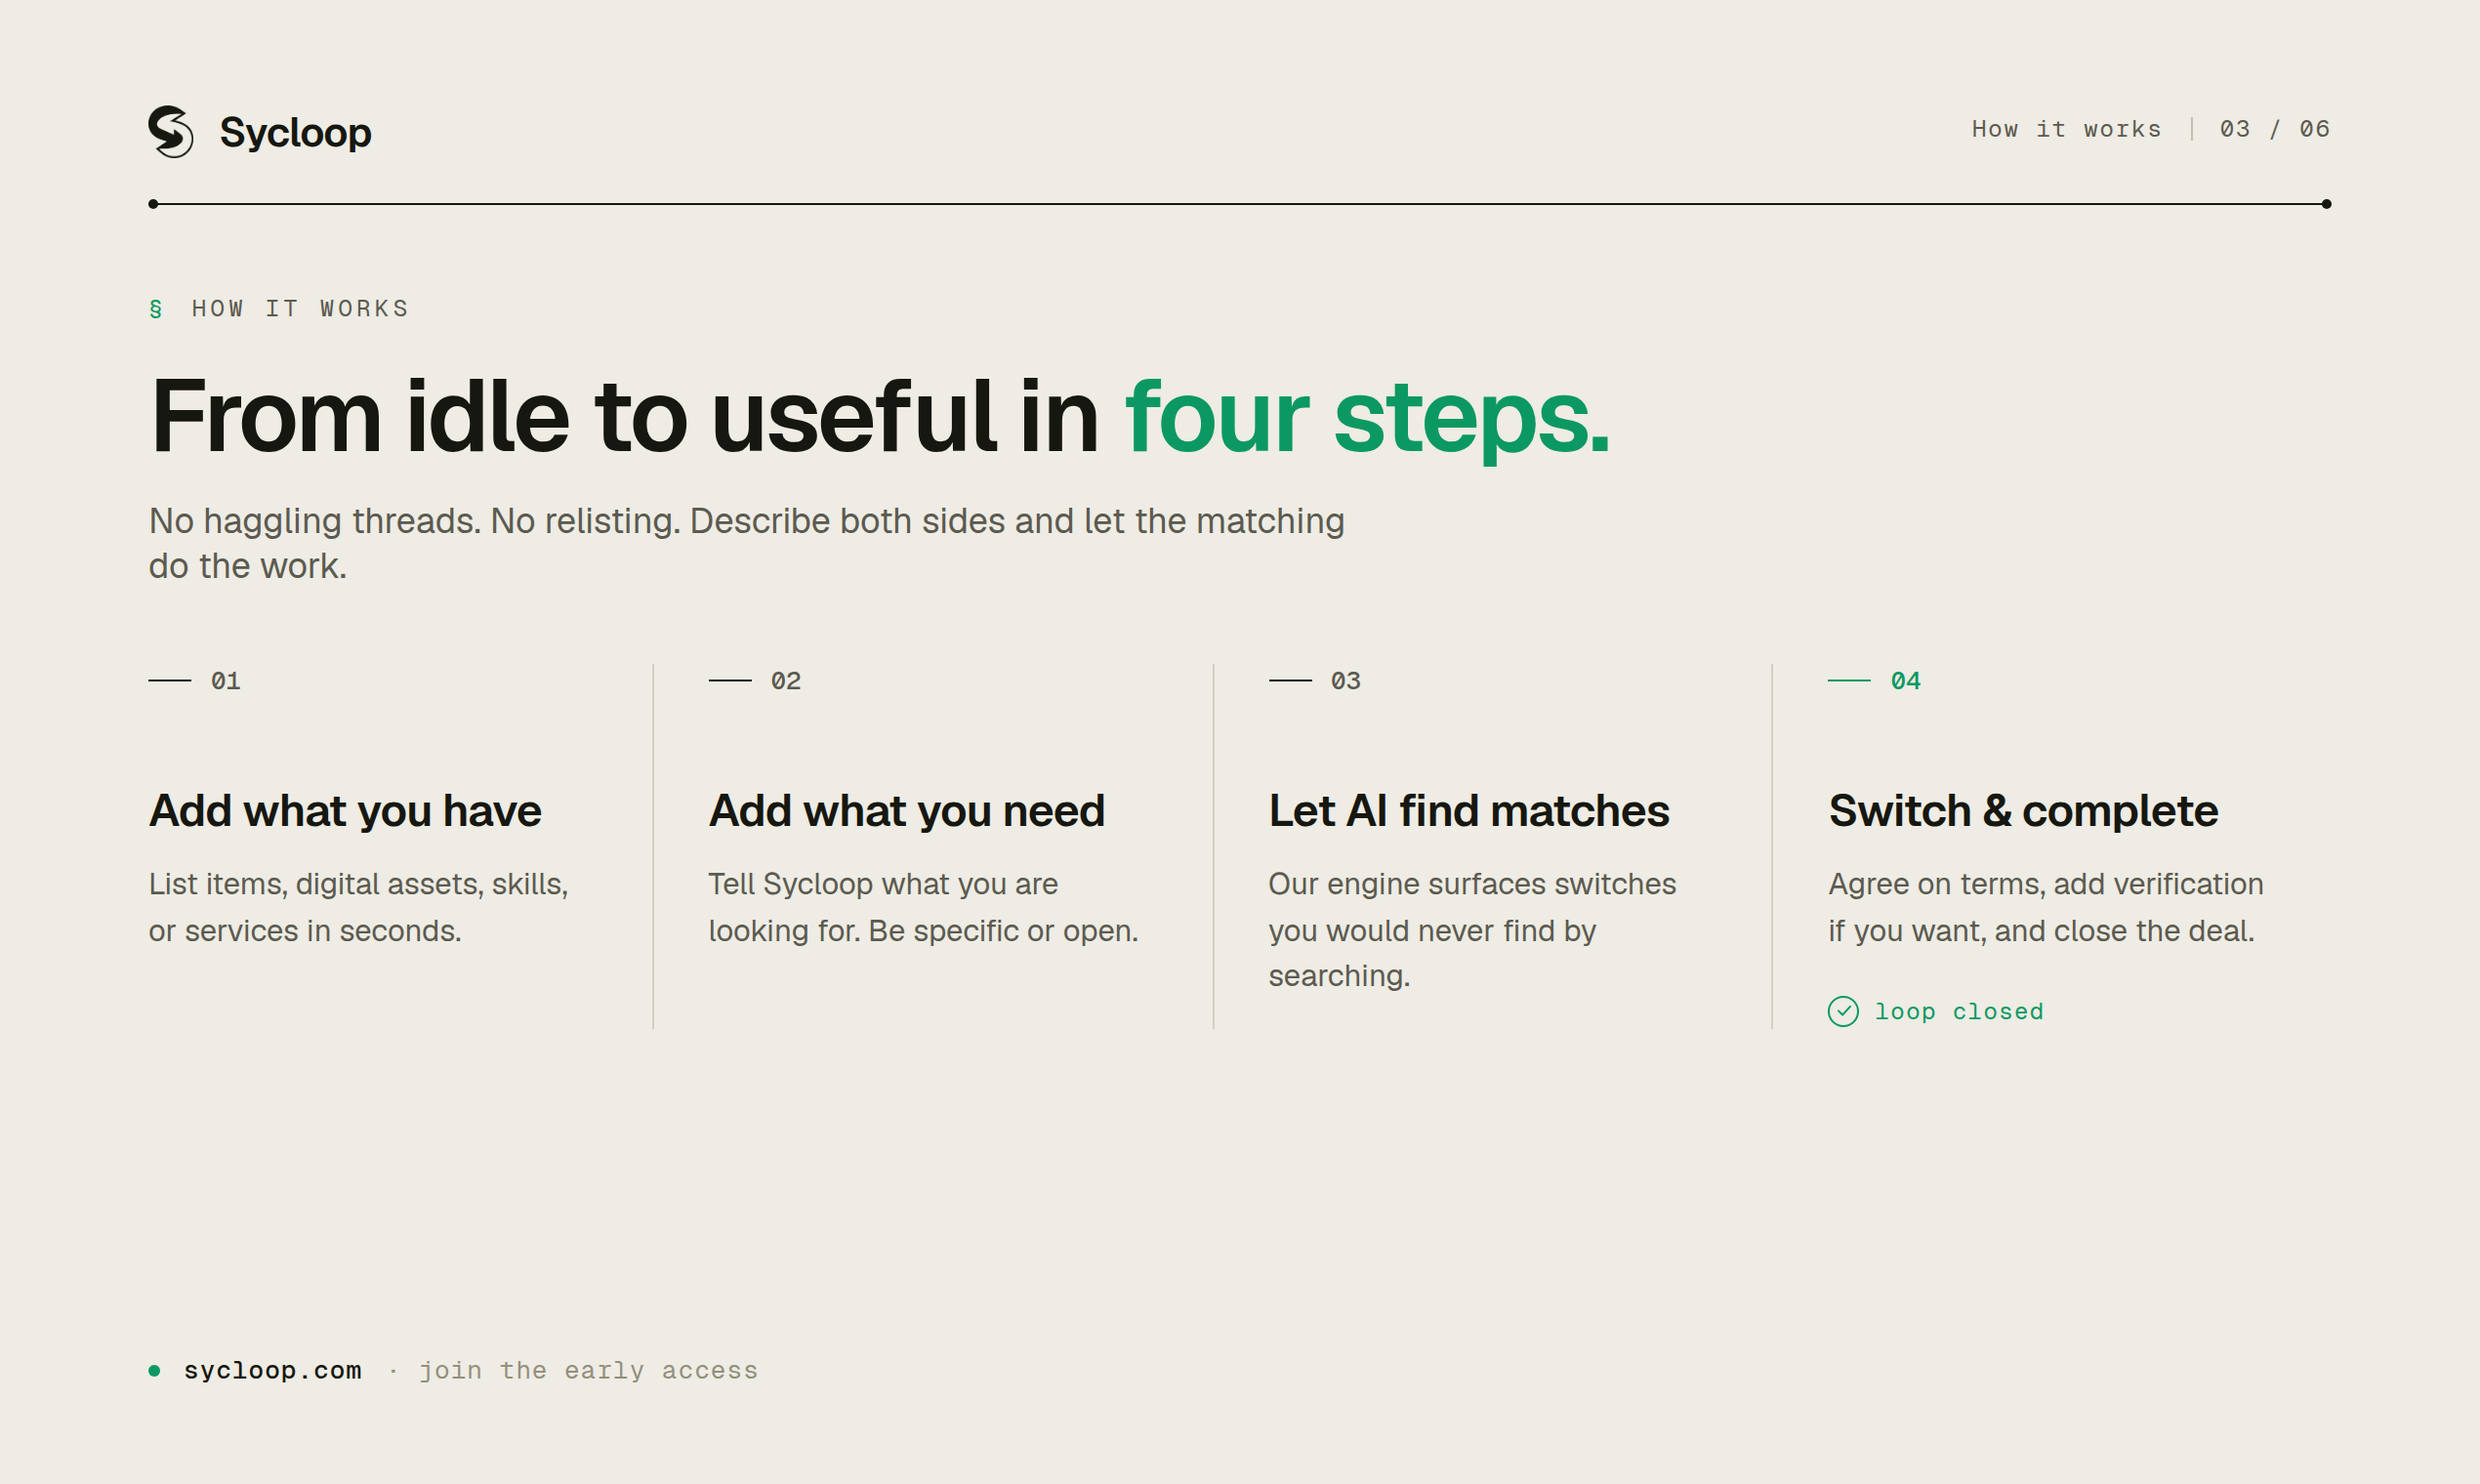Click 'Let AI find matches' heading
Image resolution: width=2480 pixels, height=1484 pixels.
pos(1469,811)
